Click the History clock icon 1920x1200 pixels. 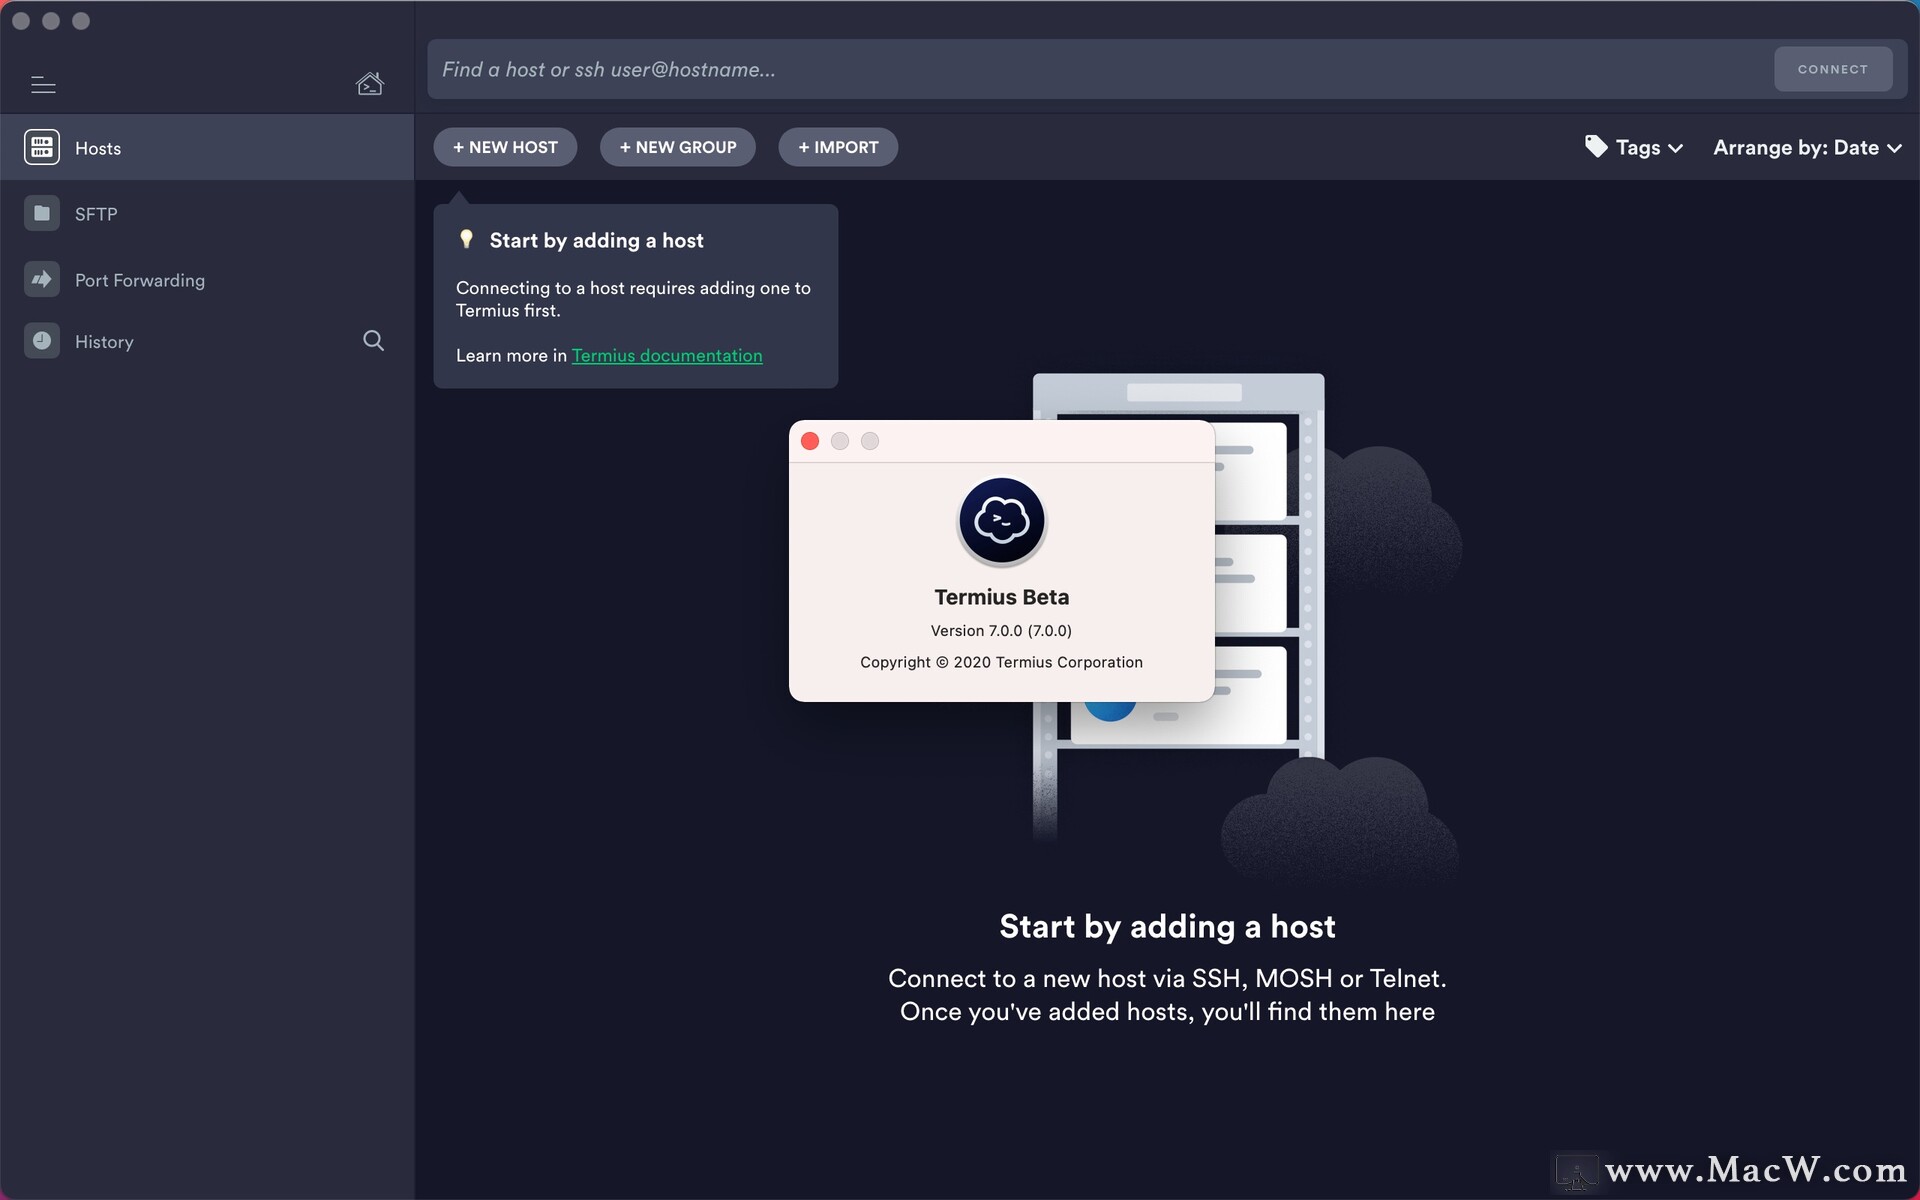[x=42, y=341]
